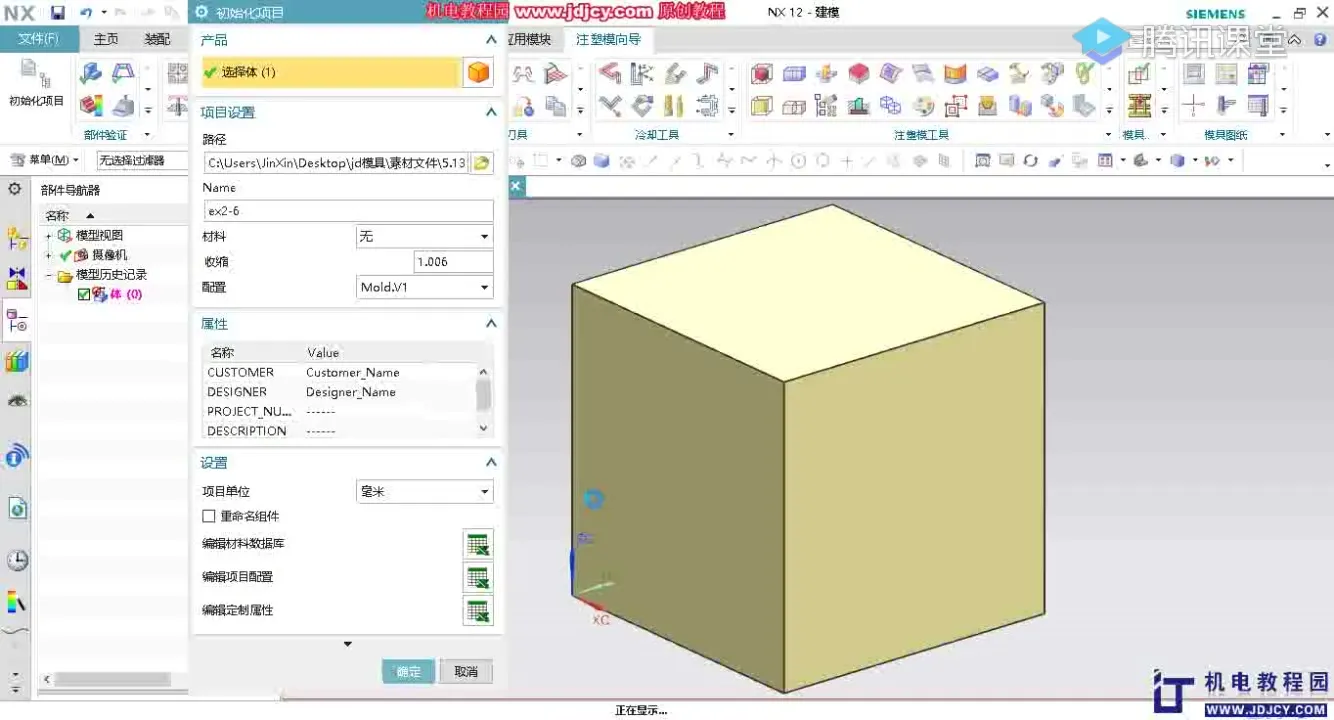Screen dimensions: 1334x720
Task: Toggle the 体 (0) body checkbox
Action: point(84,294)
